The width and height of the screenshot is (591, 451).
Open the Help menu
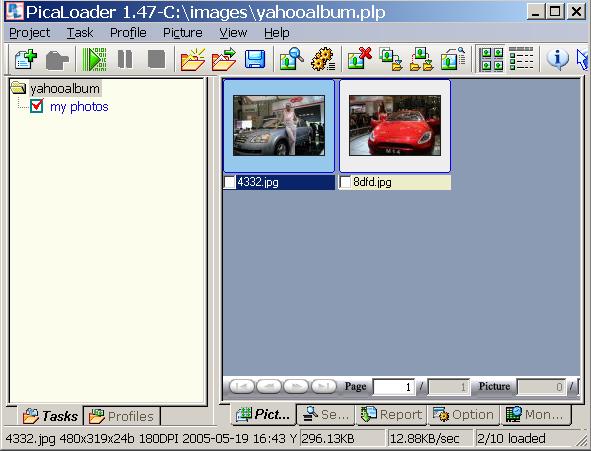coord(277,33)
